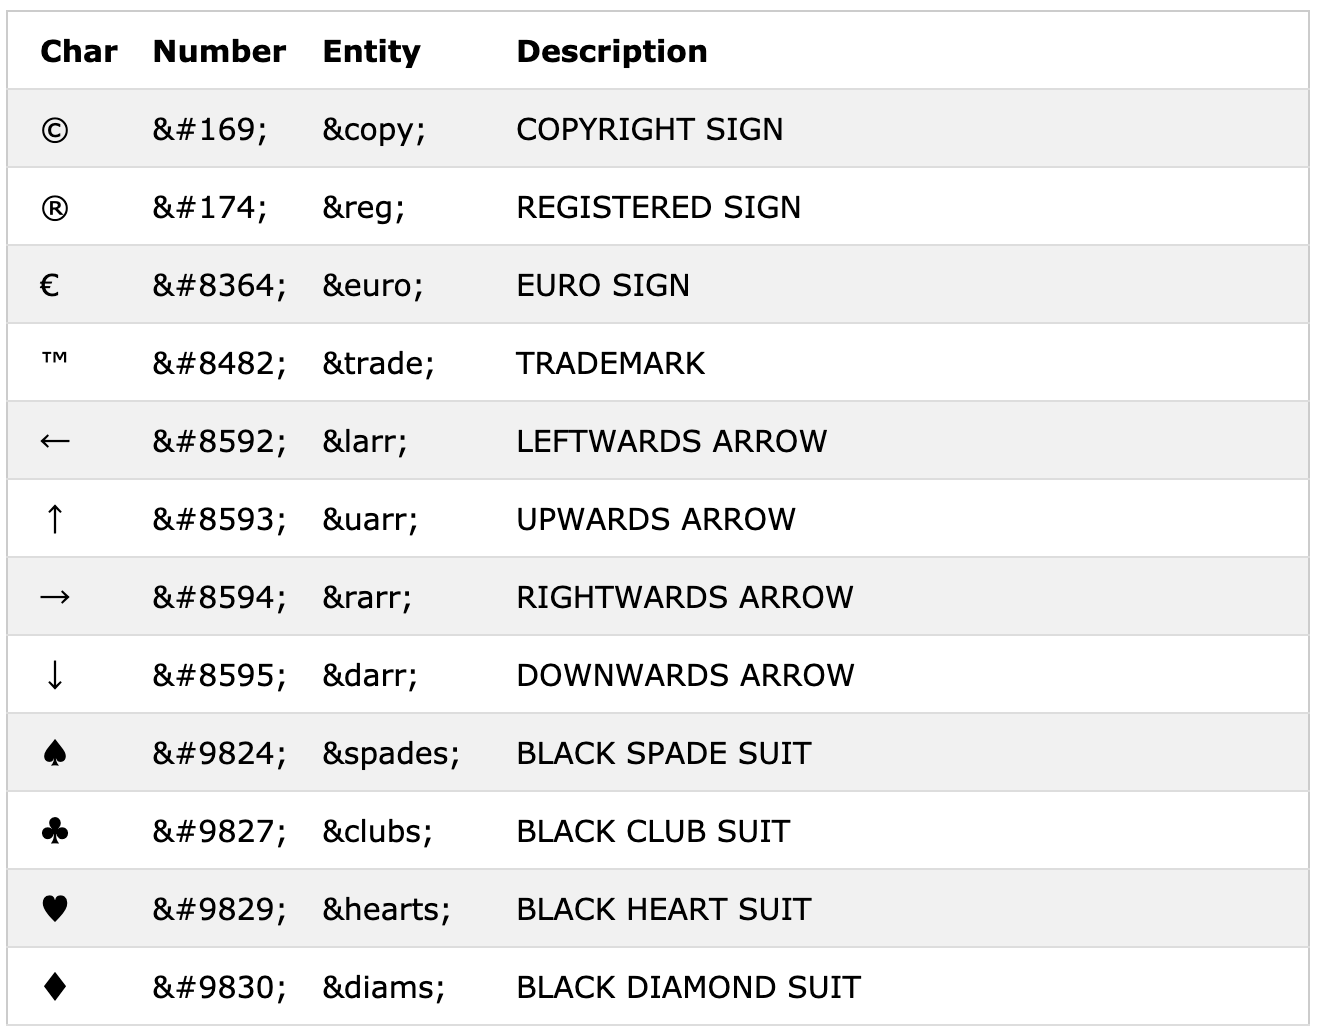Click the &copy; entity text

[374, 130]
